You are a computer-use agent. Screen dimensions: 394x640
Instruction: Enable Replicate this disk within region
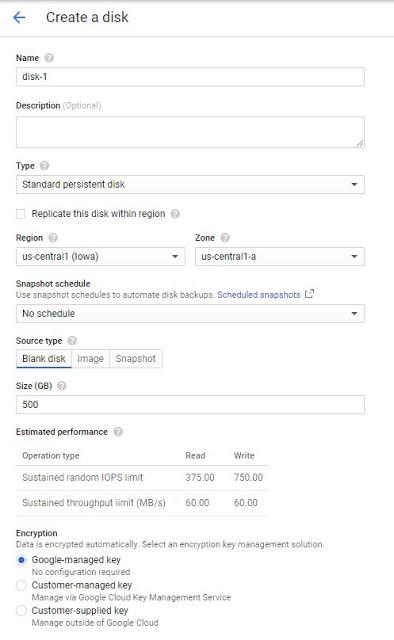pos(20,214)
